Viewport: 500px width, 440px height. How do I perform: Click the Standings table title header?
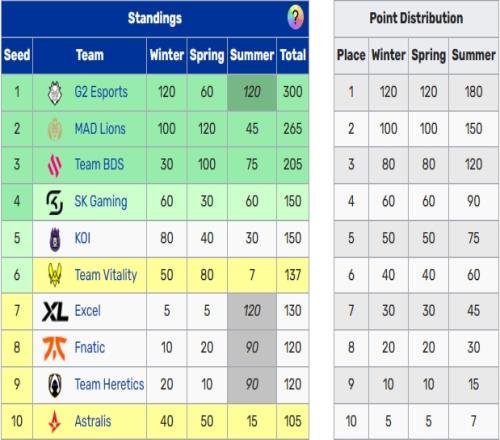coord(155,18)
